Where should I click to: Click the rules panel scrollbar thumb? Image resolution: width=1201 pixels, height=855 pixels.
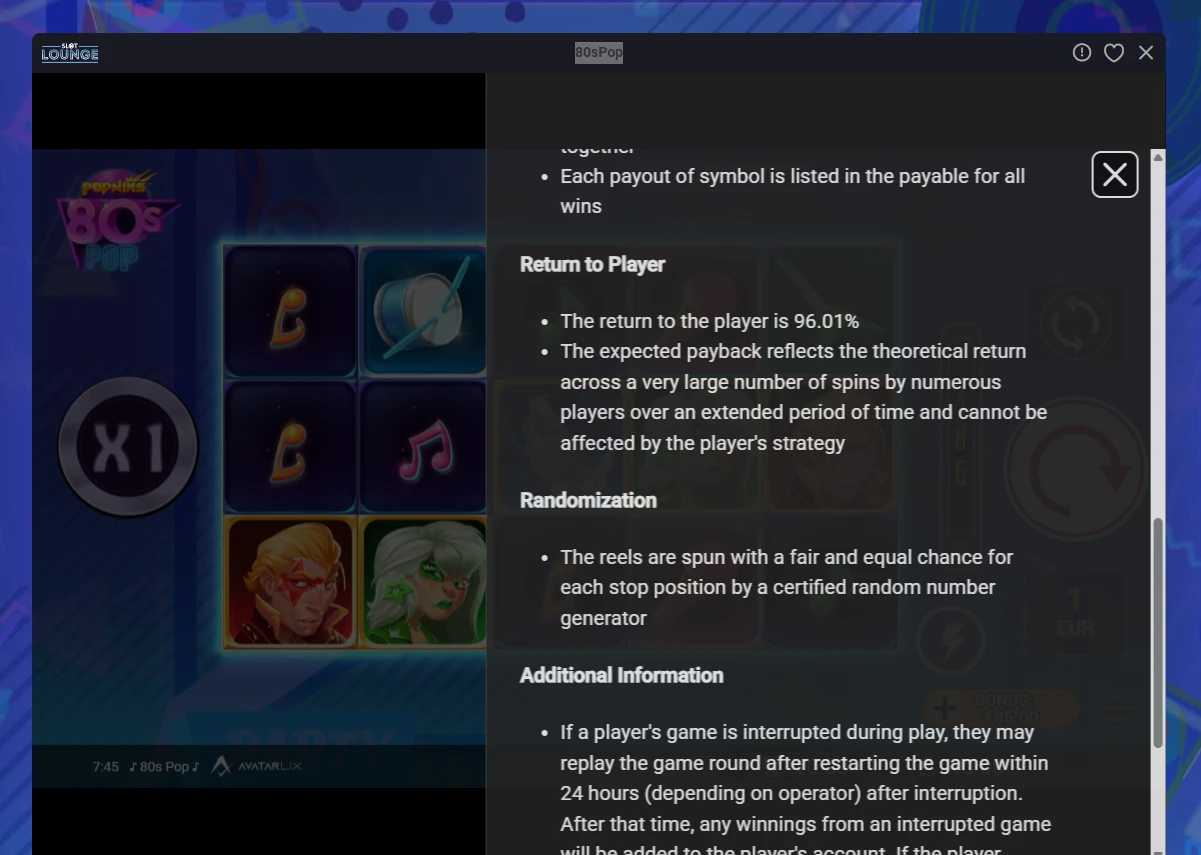(1158, 632)
